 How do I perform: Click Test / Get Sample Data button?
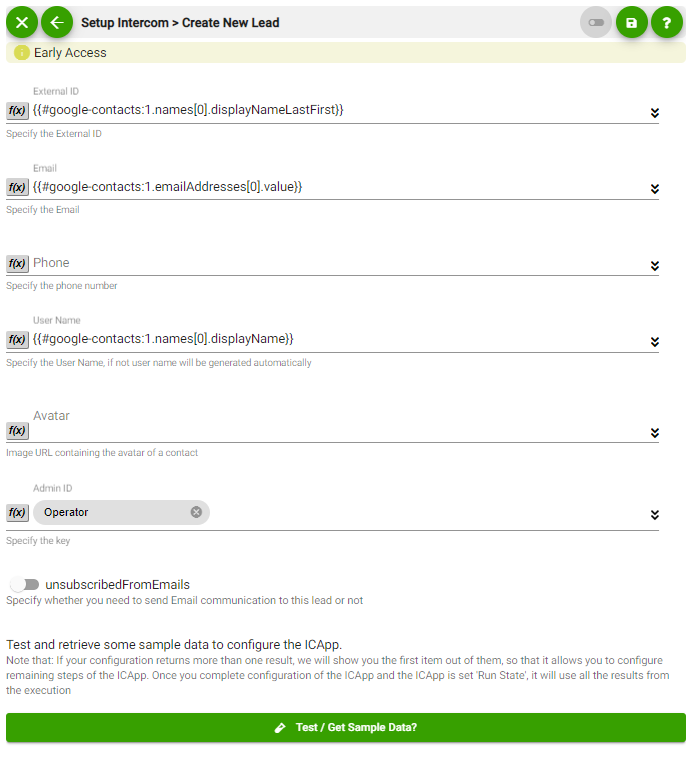coord(346,728)
